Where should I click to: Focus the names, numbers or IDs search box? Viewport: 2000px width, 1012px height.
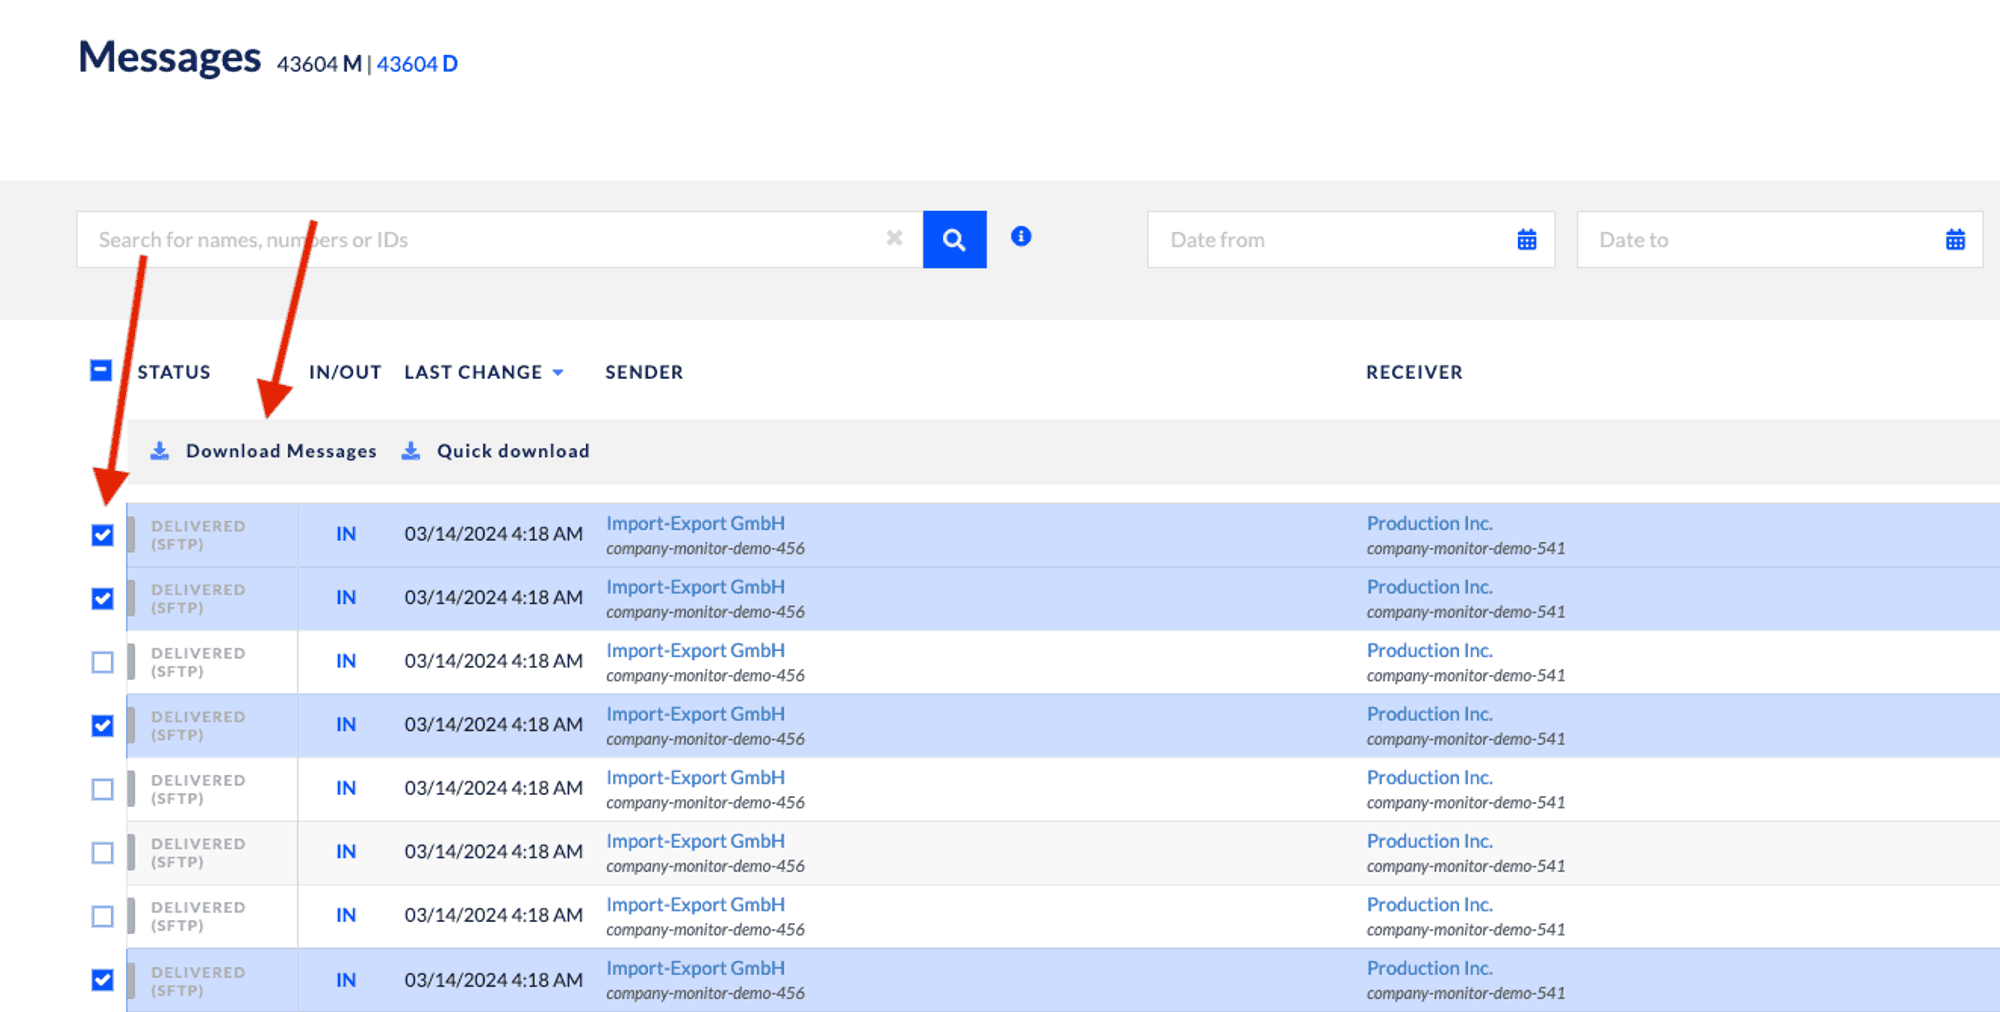(480, 240)
